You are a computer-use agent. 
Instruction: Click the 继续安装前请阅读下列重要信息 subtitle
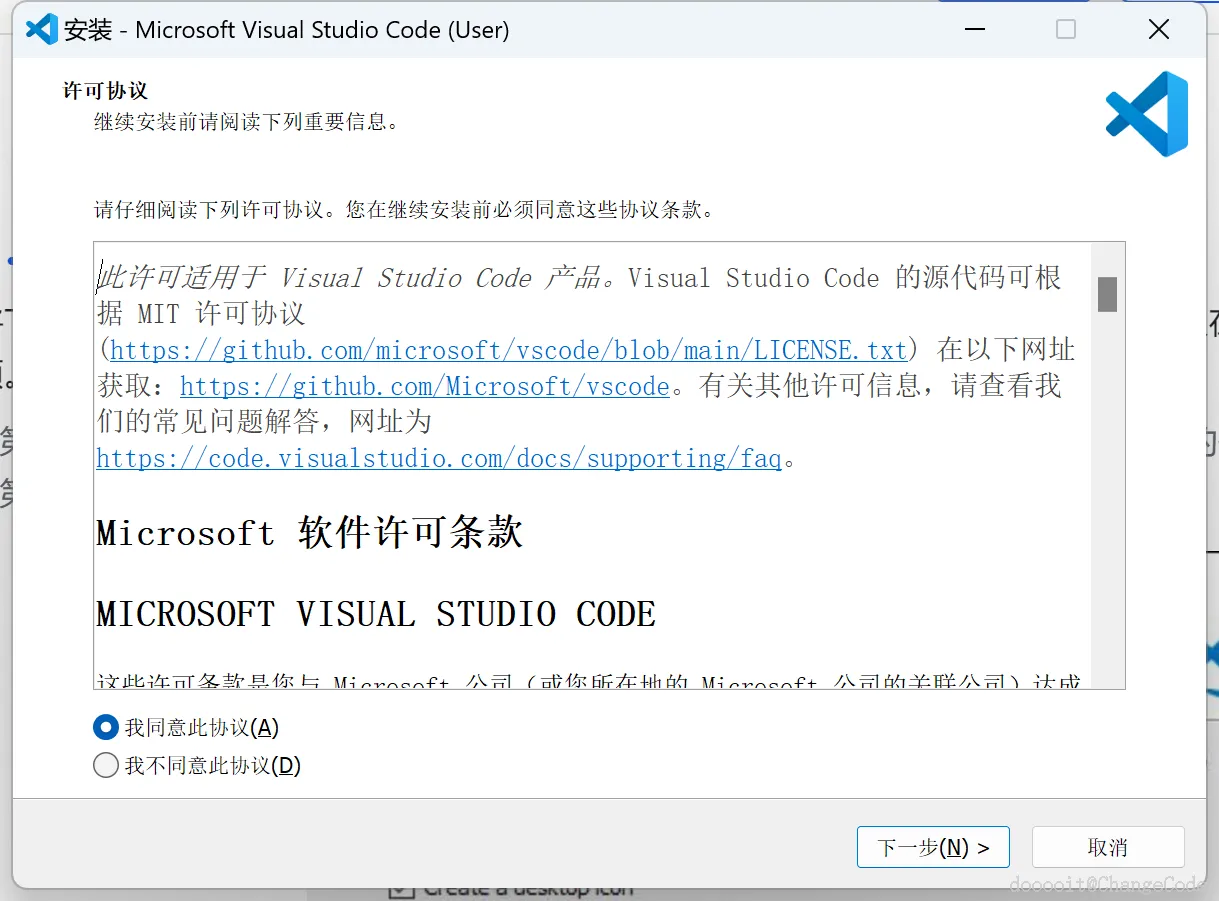247,123
